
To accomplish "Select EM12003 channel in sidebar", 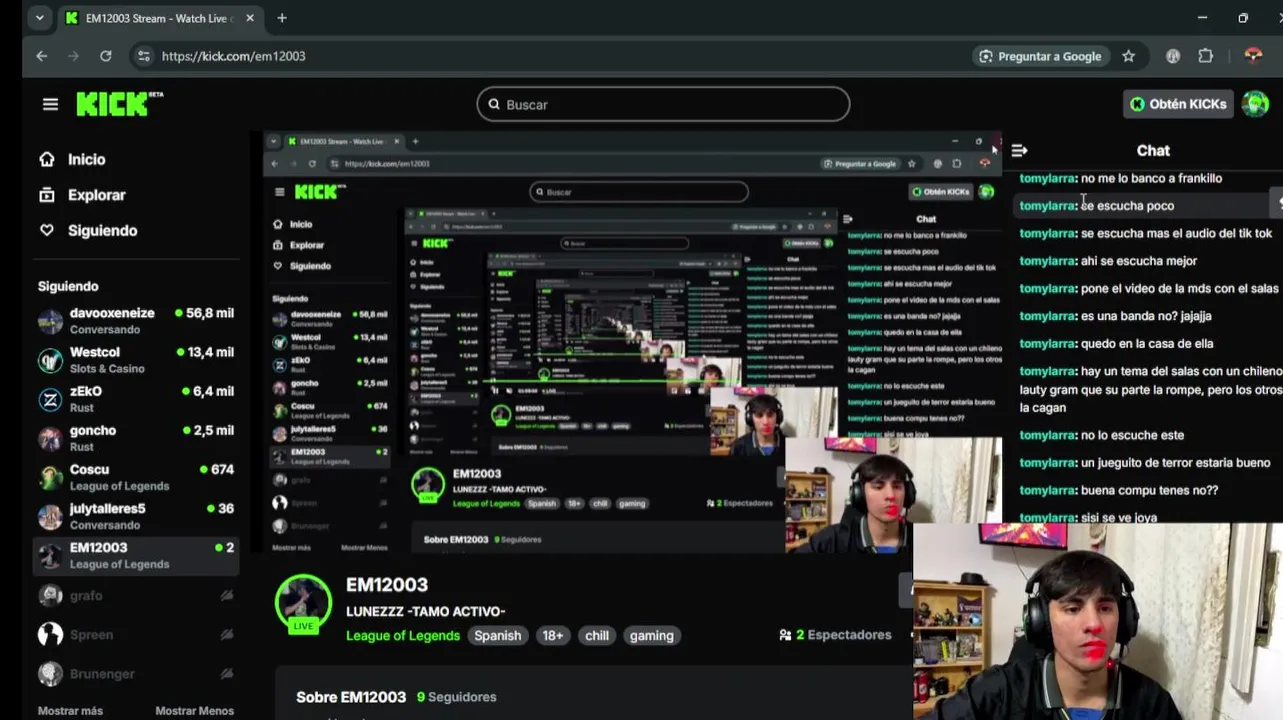I will tap(136, 555).
